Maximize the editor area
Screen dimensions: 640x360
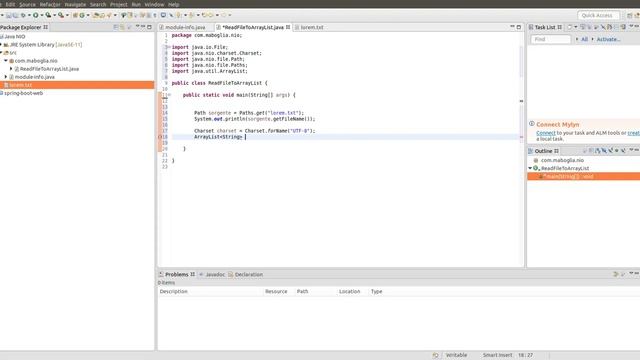click(x=519, y=27)
